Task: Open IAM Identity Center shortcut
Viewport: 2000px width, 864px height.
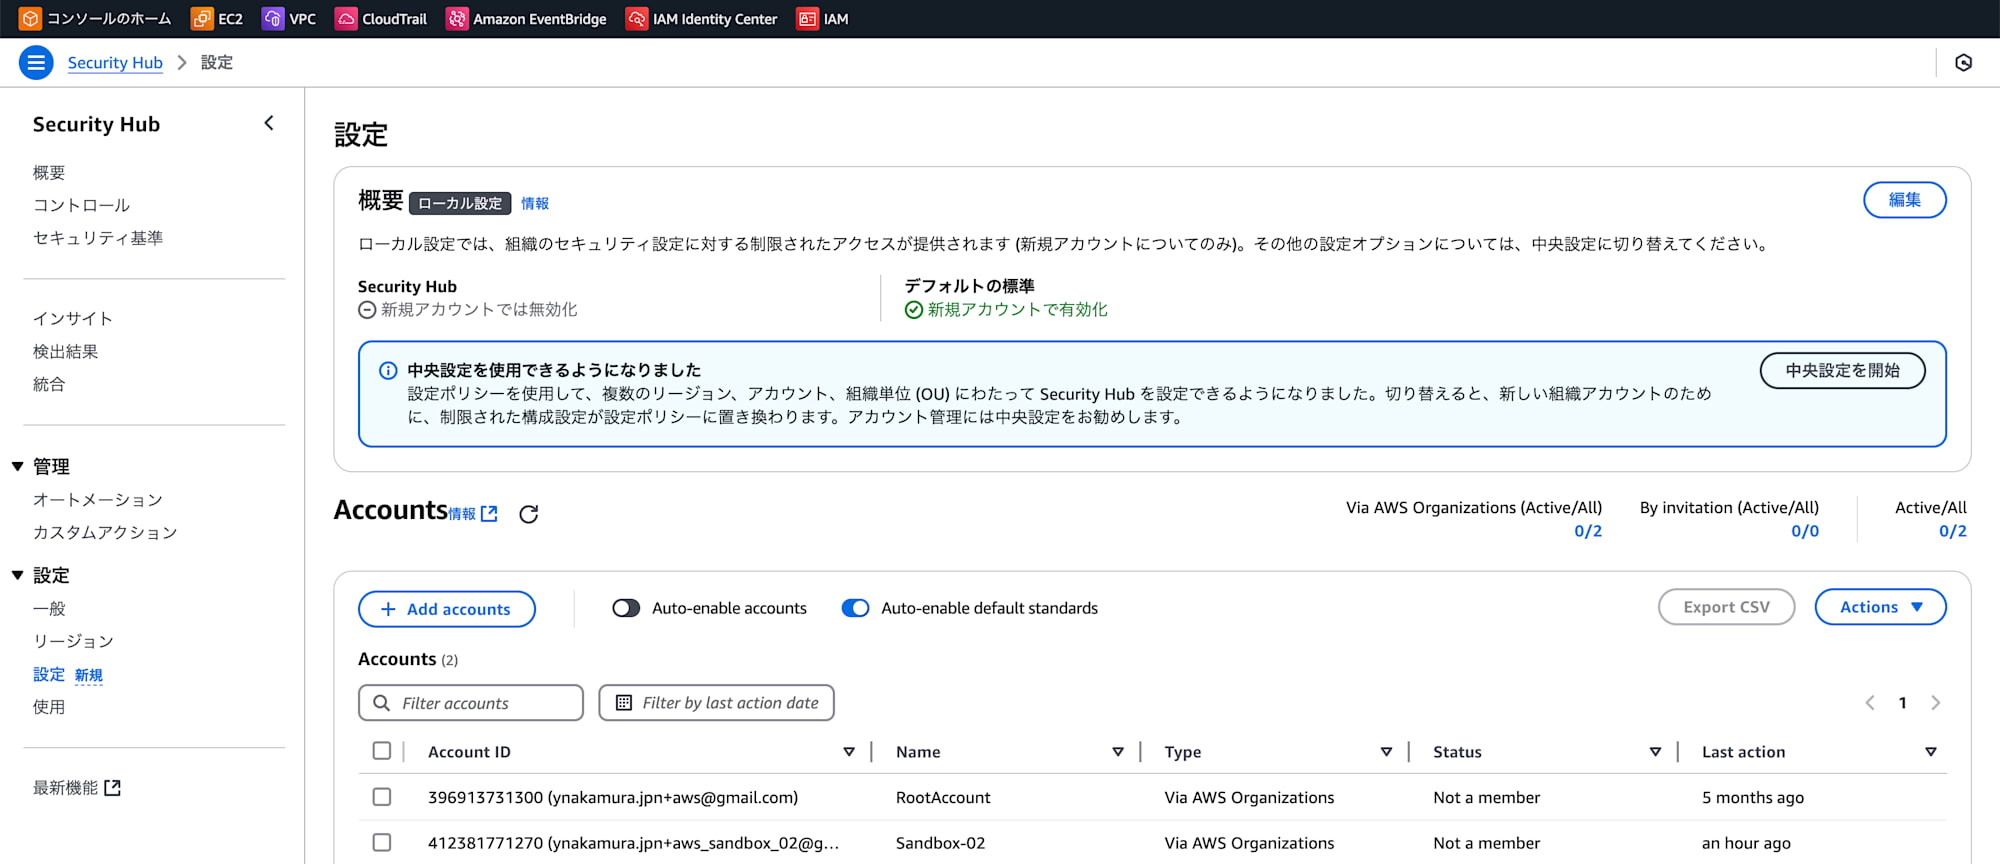Action: pyautogui.click(x=701, y=18)
